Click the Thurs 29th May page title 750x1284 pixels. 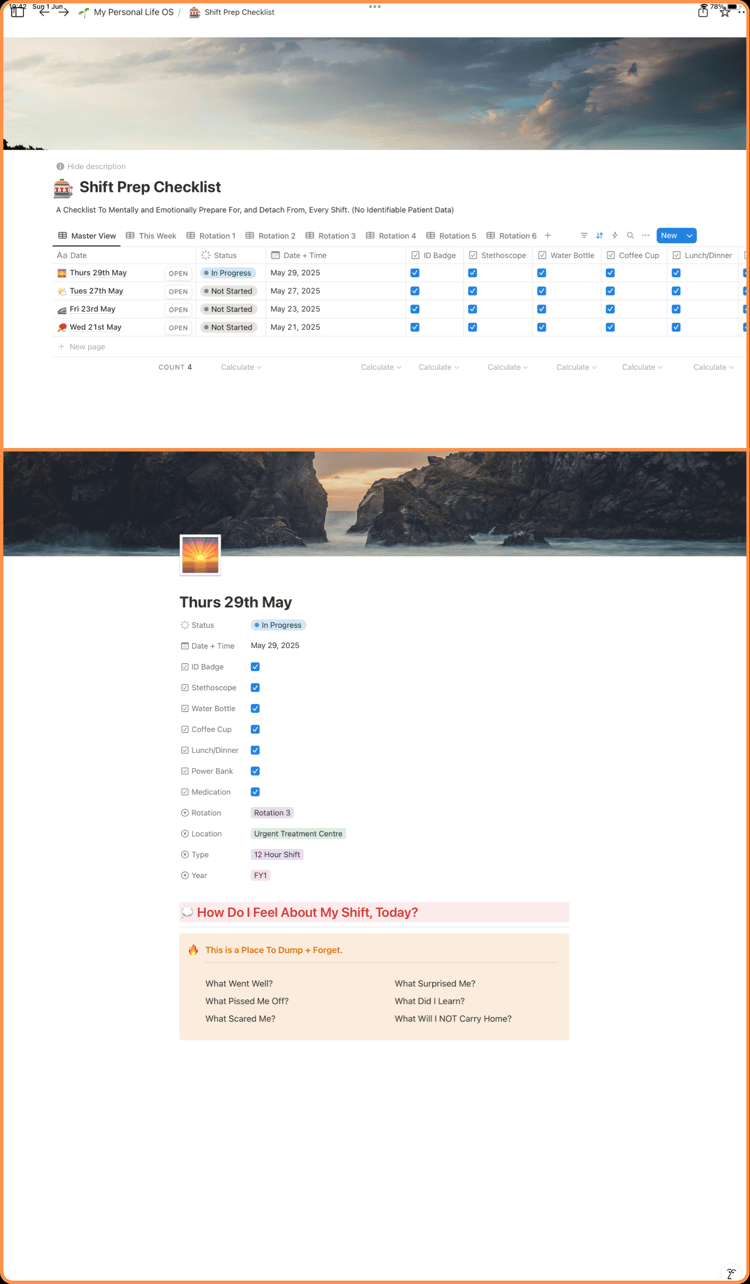[236, 602]
